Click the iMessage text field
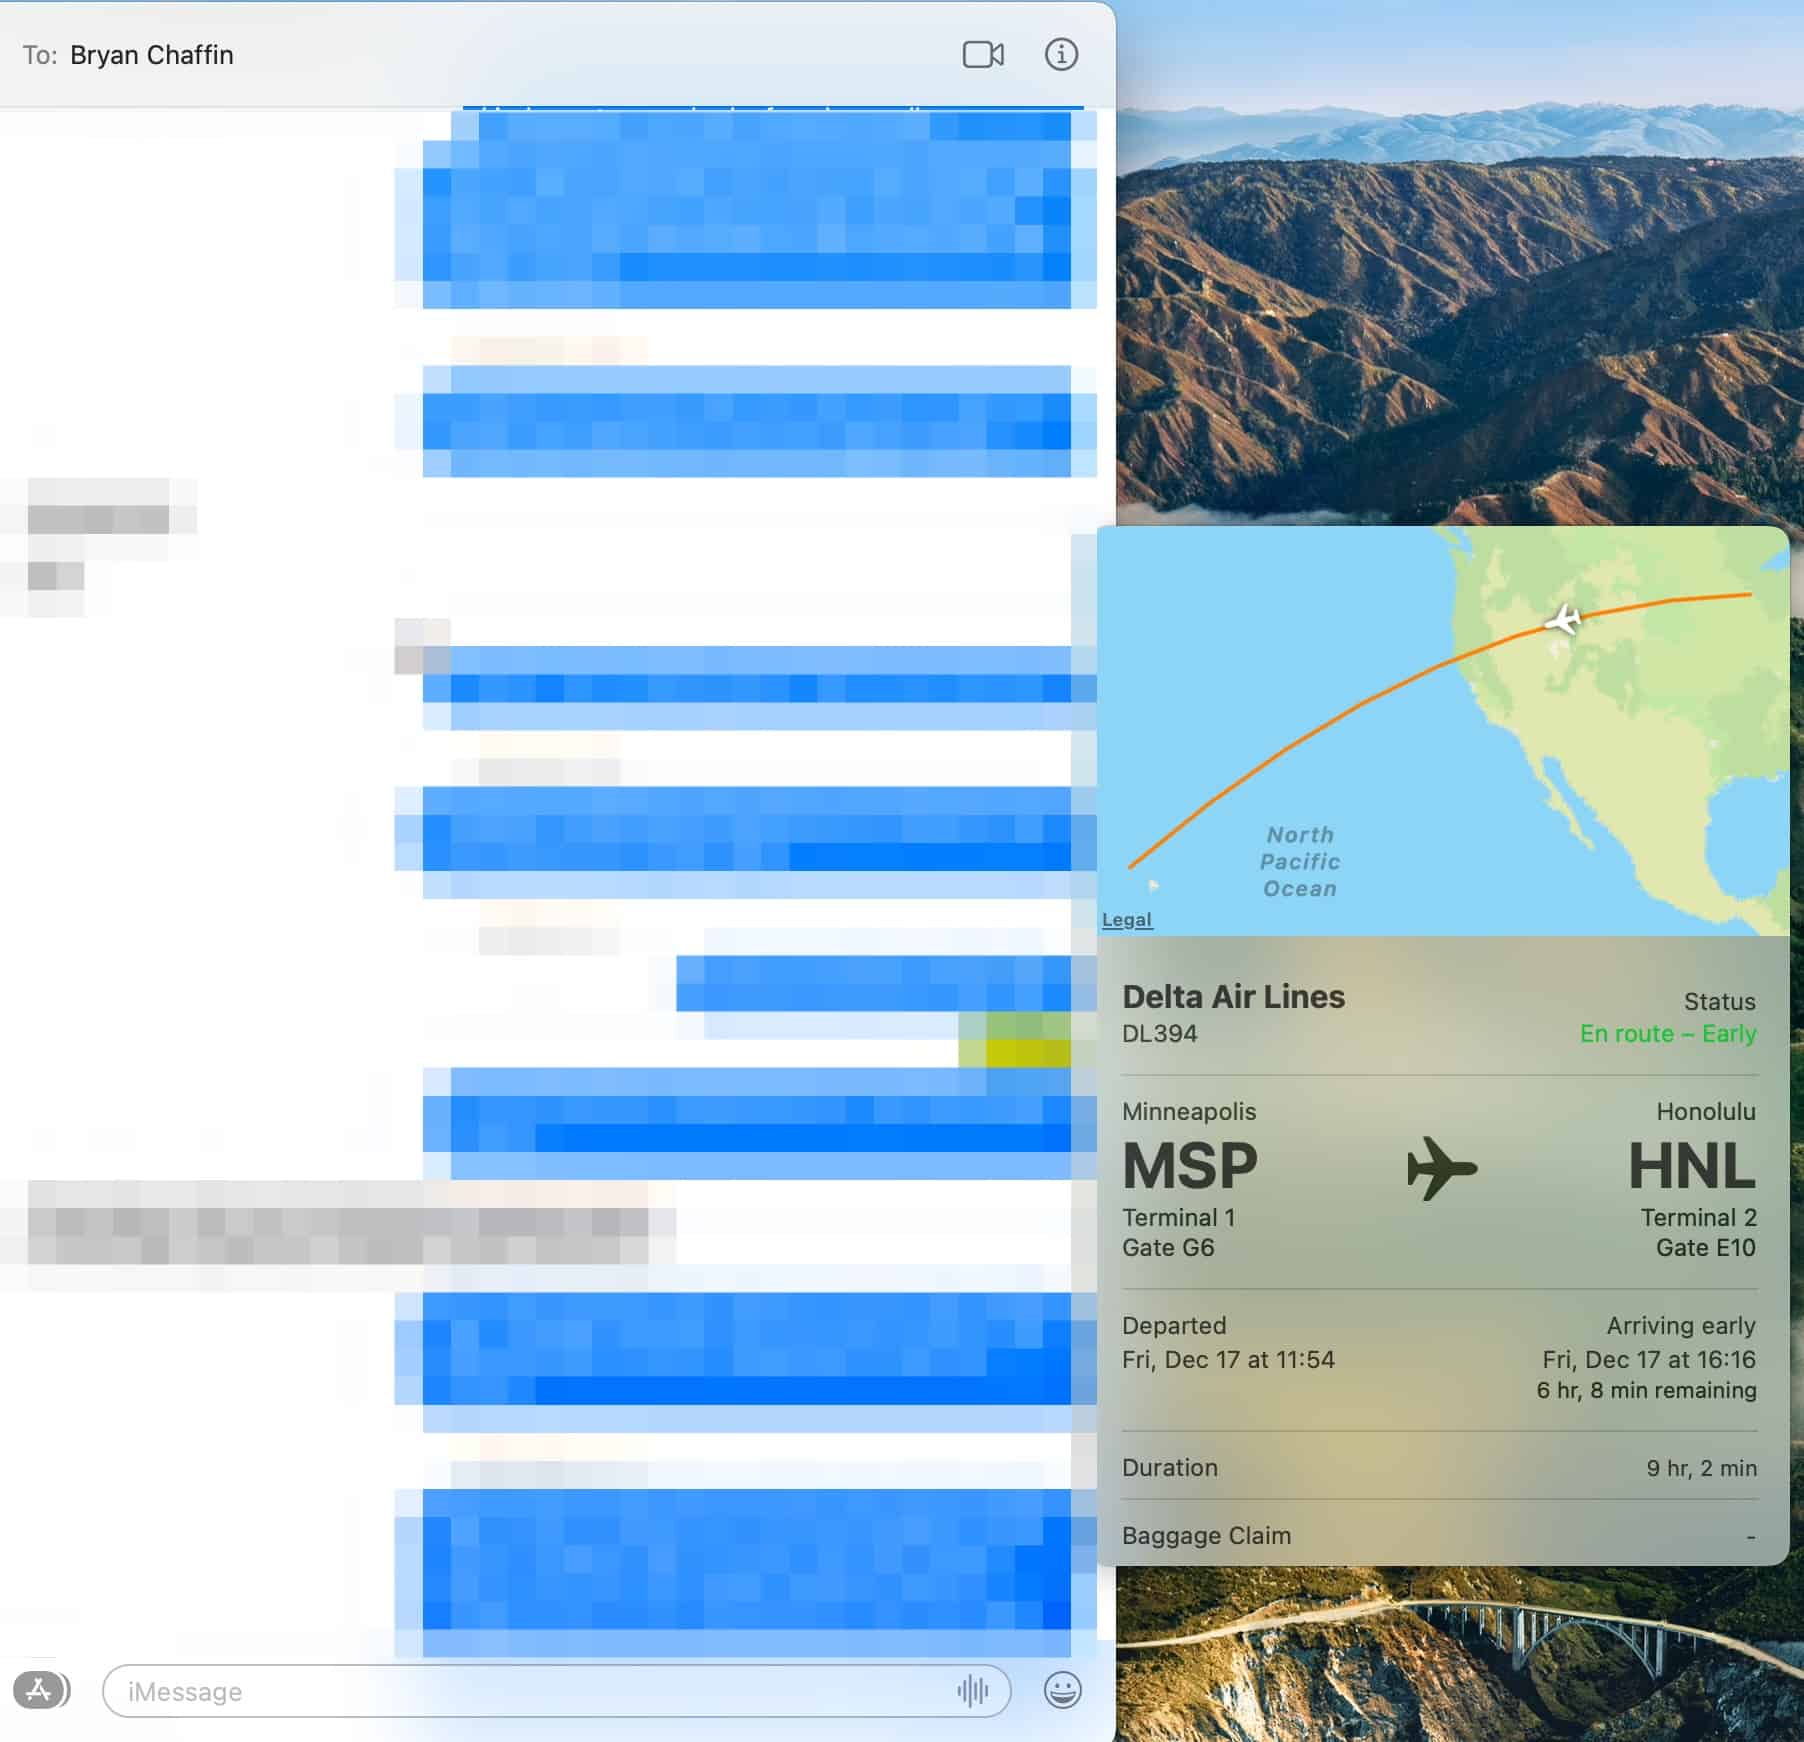 pos(556,1691)
